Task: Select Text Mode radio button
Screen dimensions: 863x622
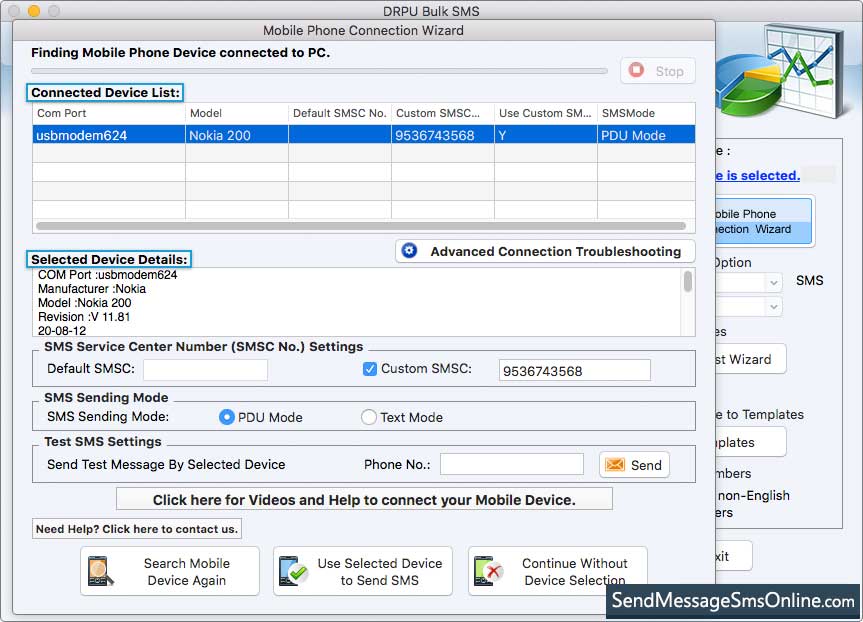Action: click(368, 417)
